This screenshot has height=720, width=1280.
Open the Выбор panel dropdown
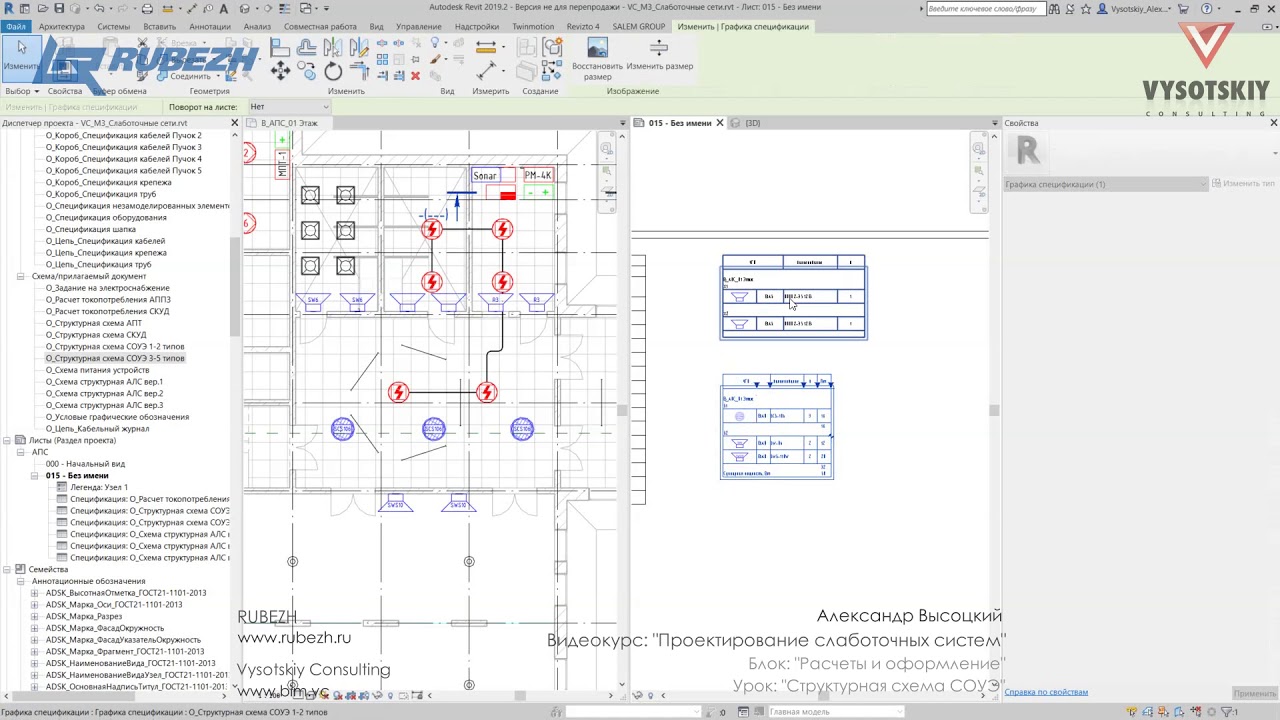22,91
